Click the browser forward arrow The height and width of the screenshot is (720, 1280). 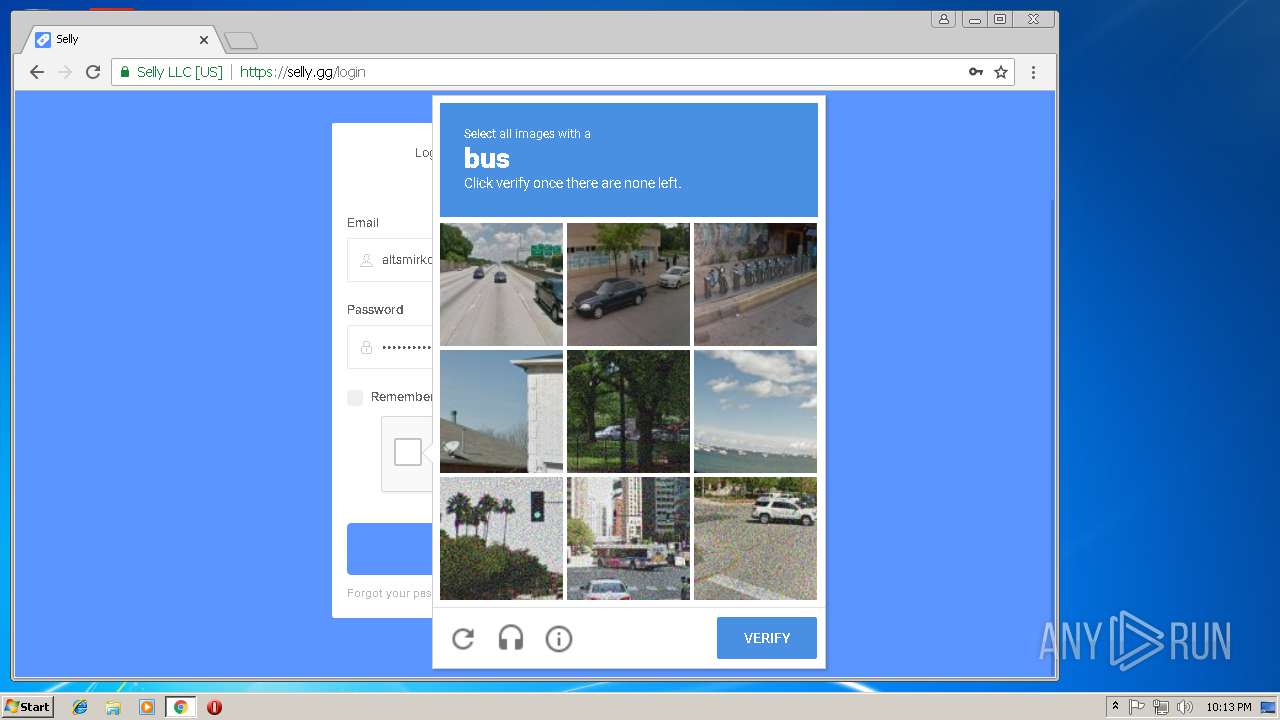(65, 72)
